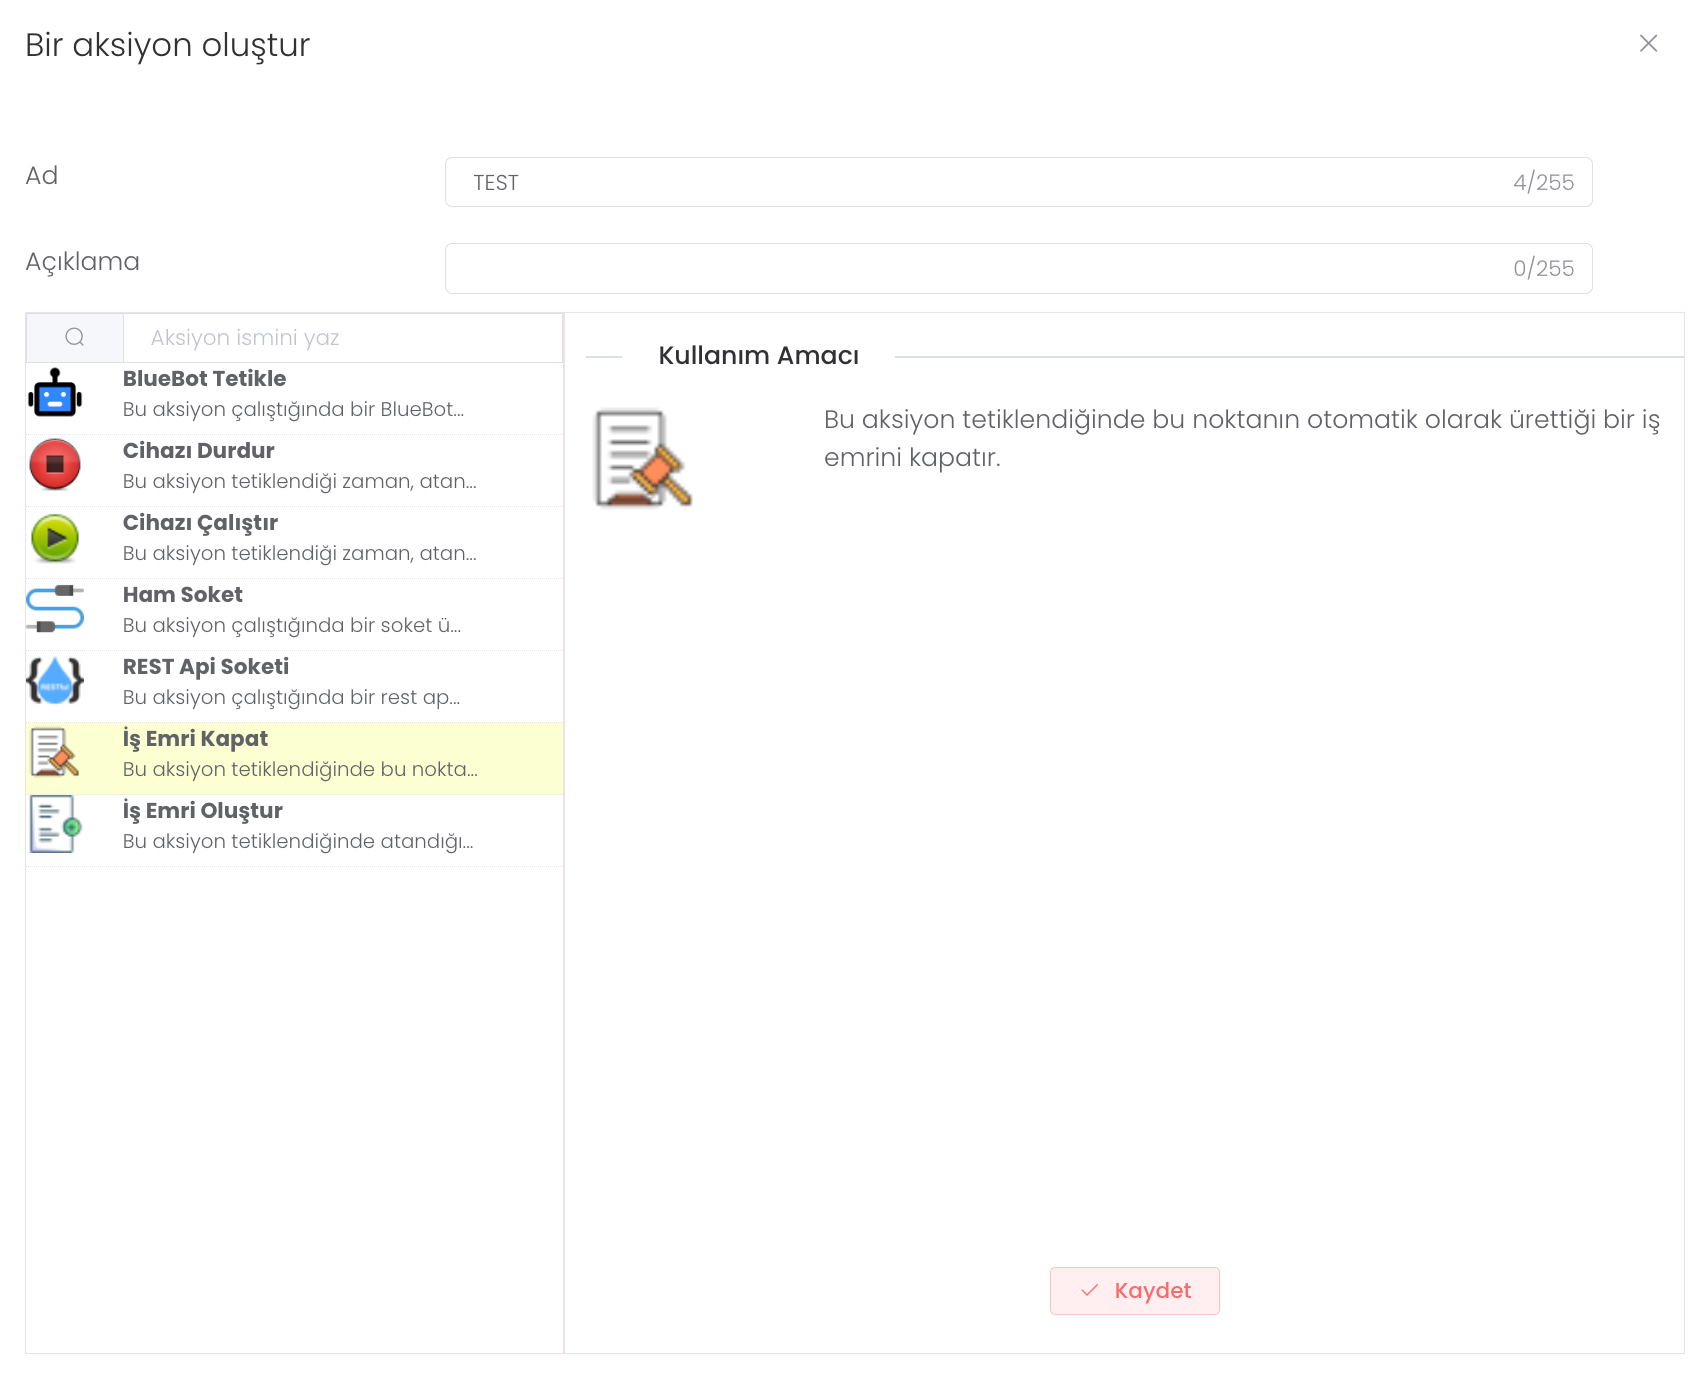Select the İş Emri Oluştur action title

click(202, 811)
